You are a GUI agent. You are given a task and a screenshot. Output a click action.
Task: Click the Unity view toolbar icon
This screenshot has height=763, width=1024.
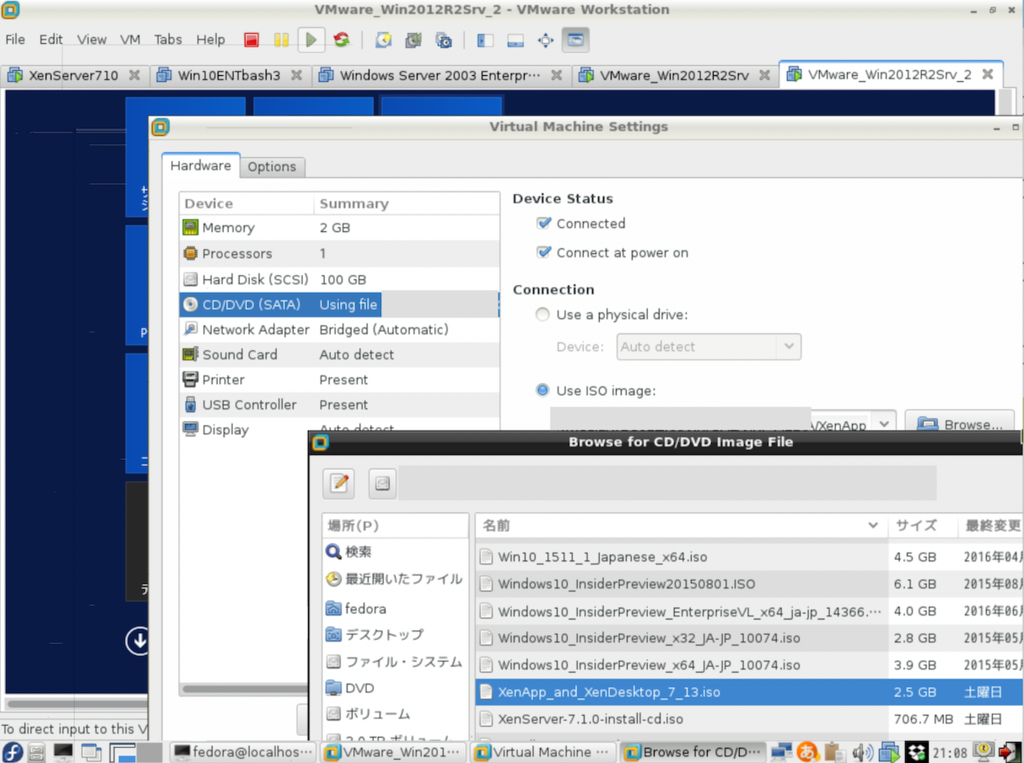(575, 41)
